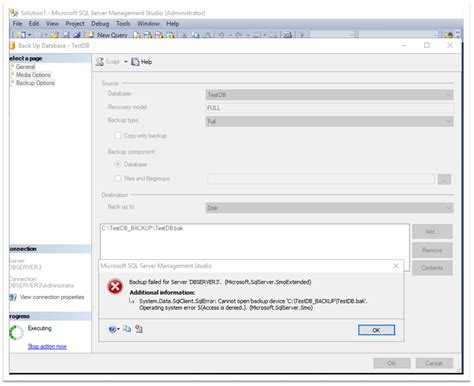Image resolution: width=474 pixels, height=386 pixels.
Task: Click the copy message text icon
Action: tap(127, 329)
